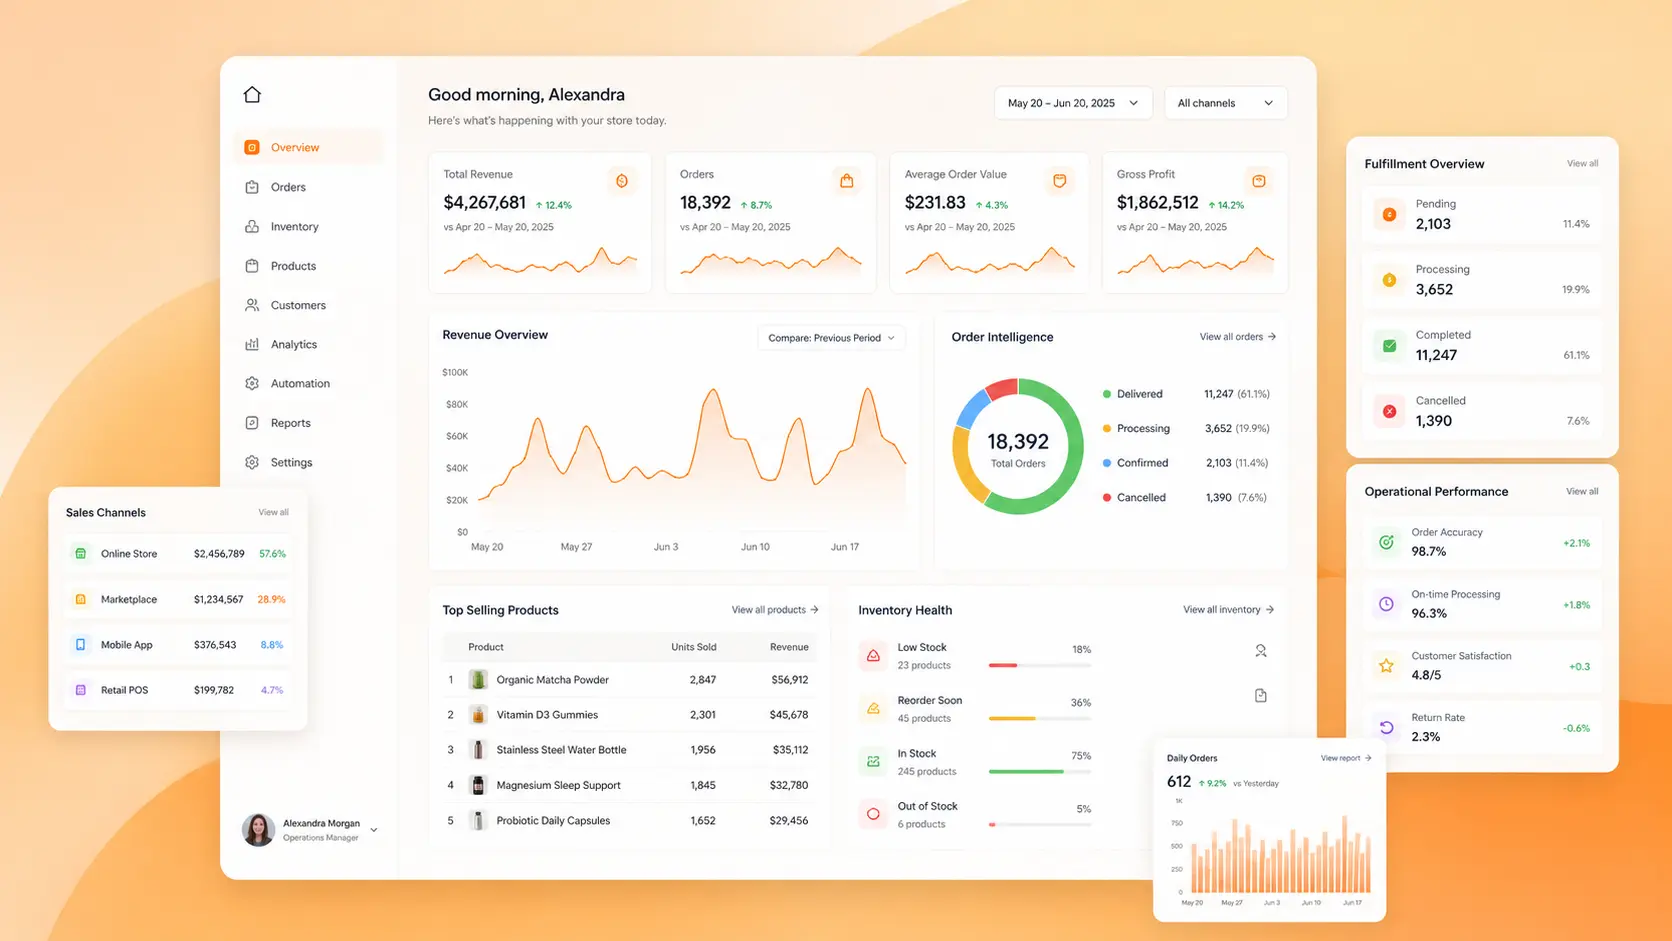Click the icon at right of Low Stock row

pos(1261,651)
